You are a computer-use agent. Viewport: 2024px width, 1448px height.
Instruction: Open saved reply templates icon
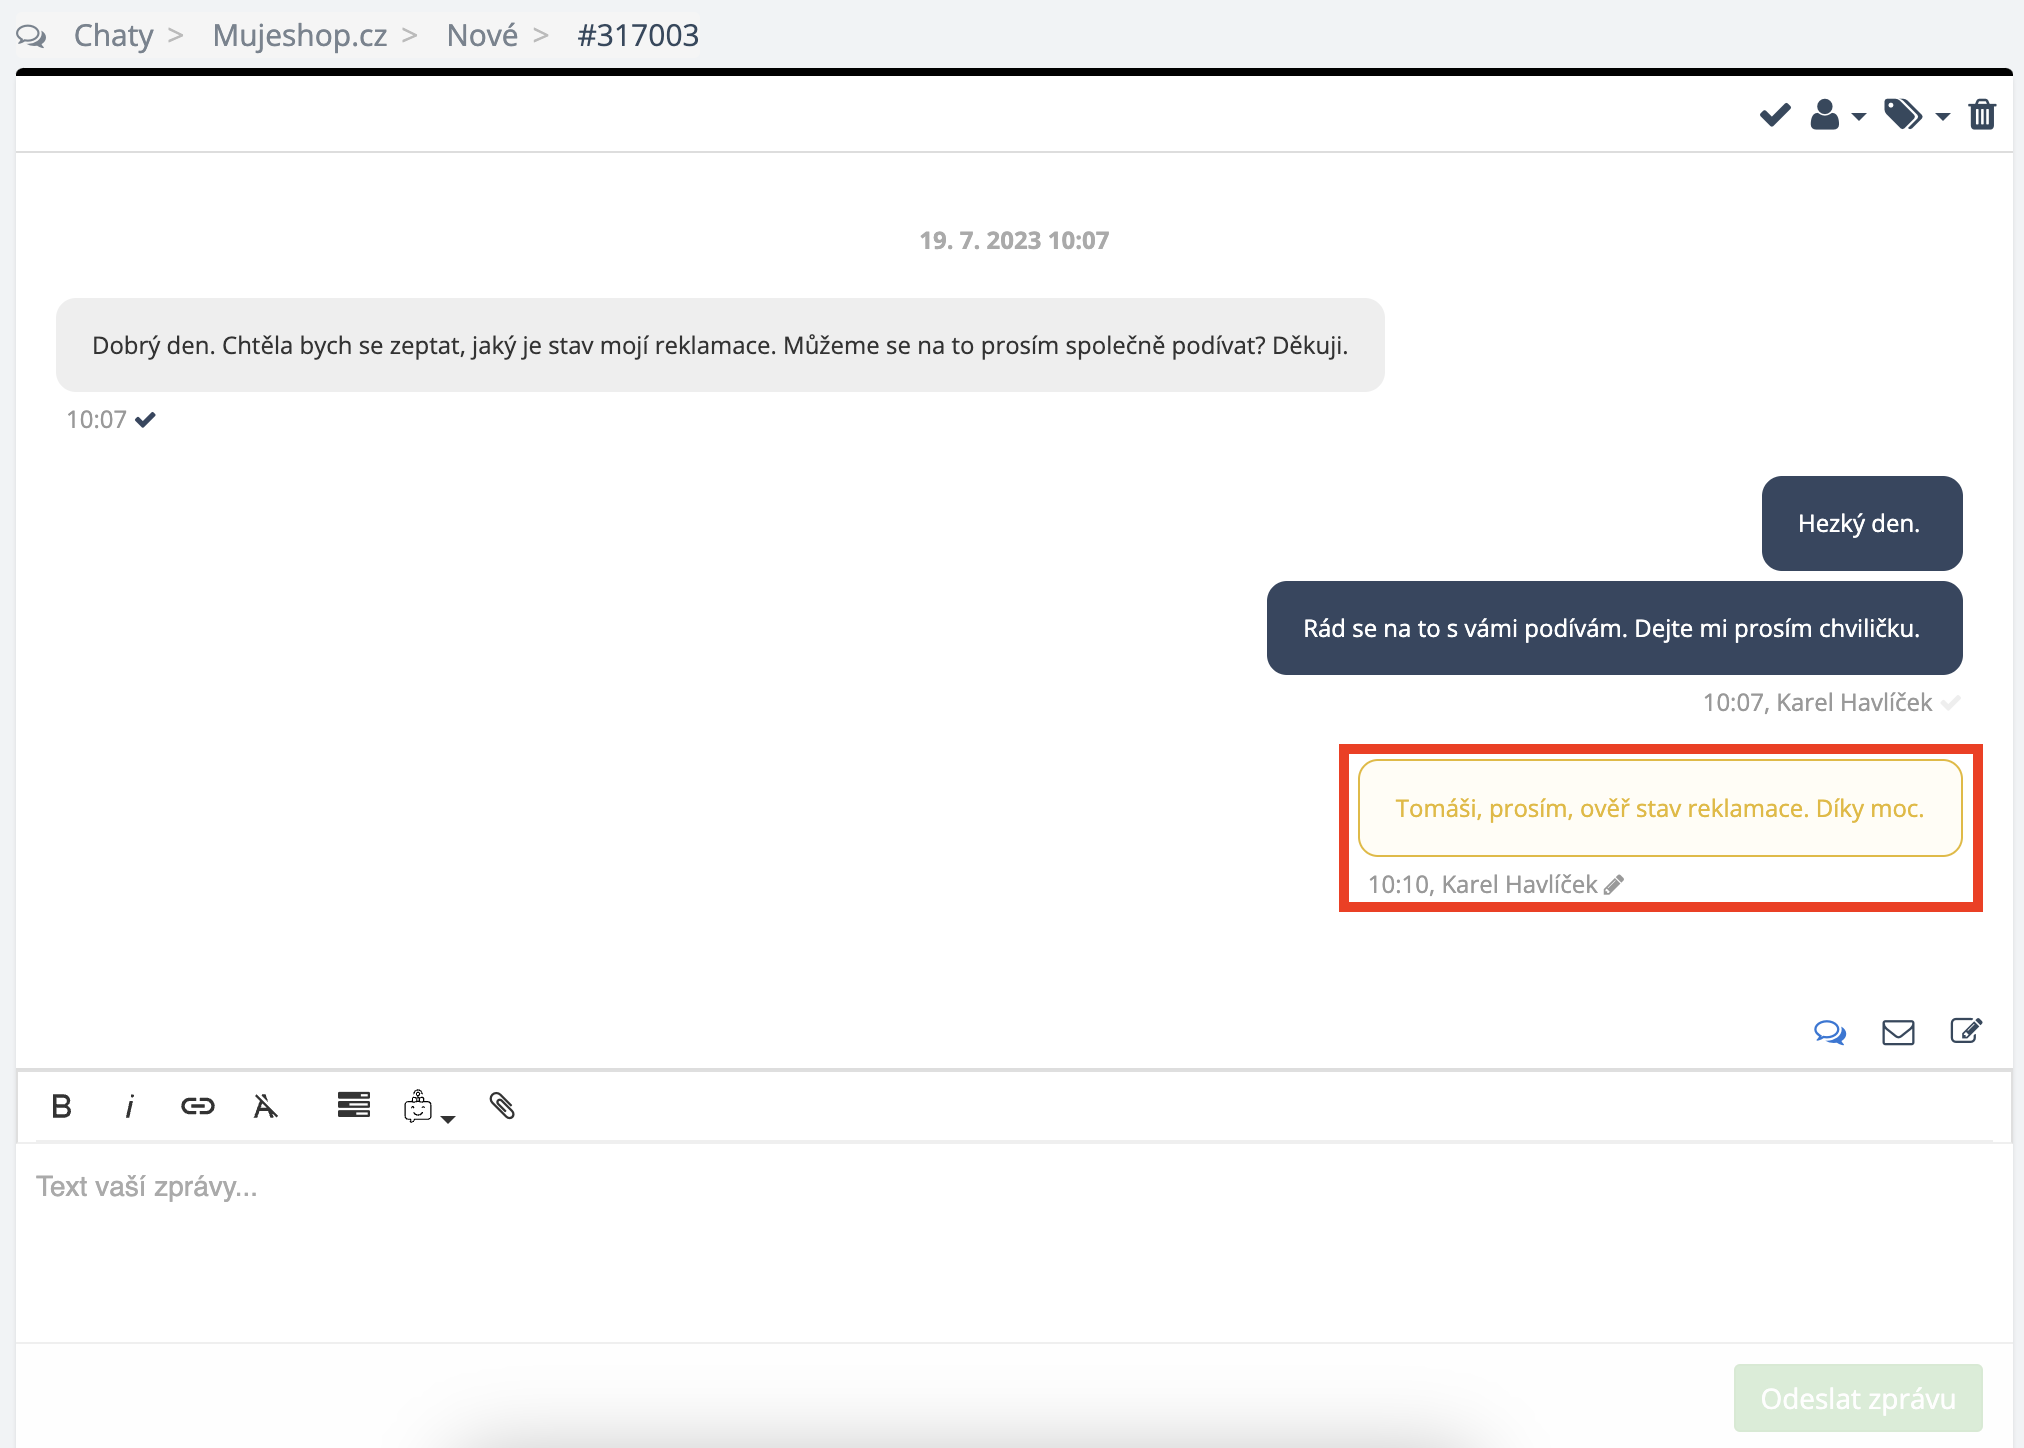[x=353, y=1105]
